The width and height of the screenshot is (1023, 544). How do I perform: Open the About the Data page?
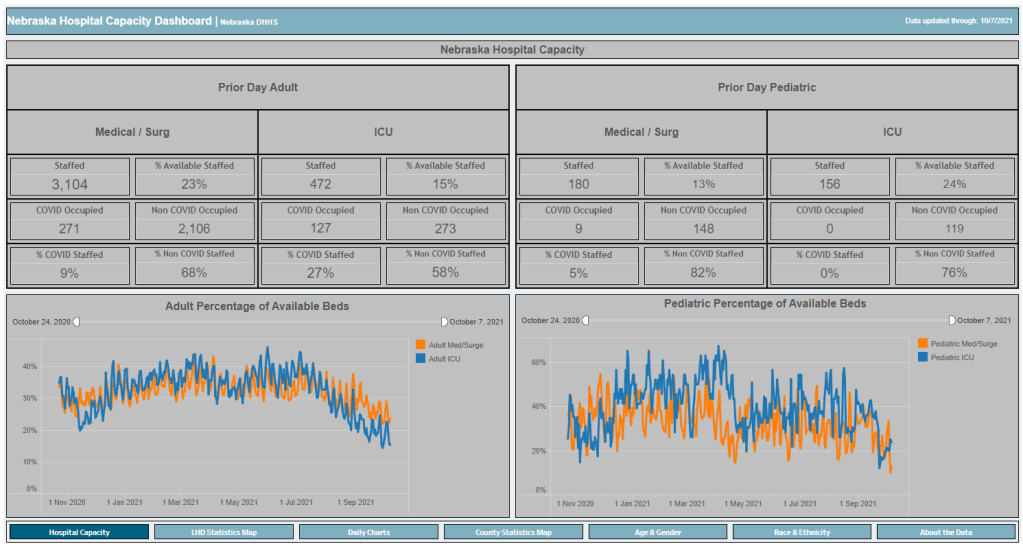(946, 532)
